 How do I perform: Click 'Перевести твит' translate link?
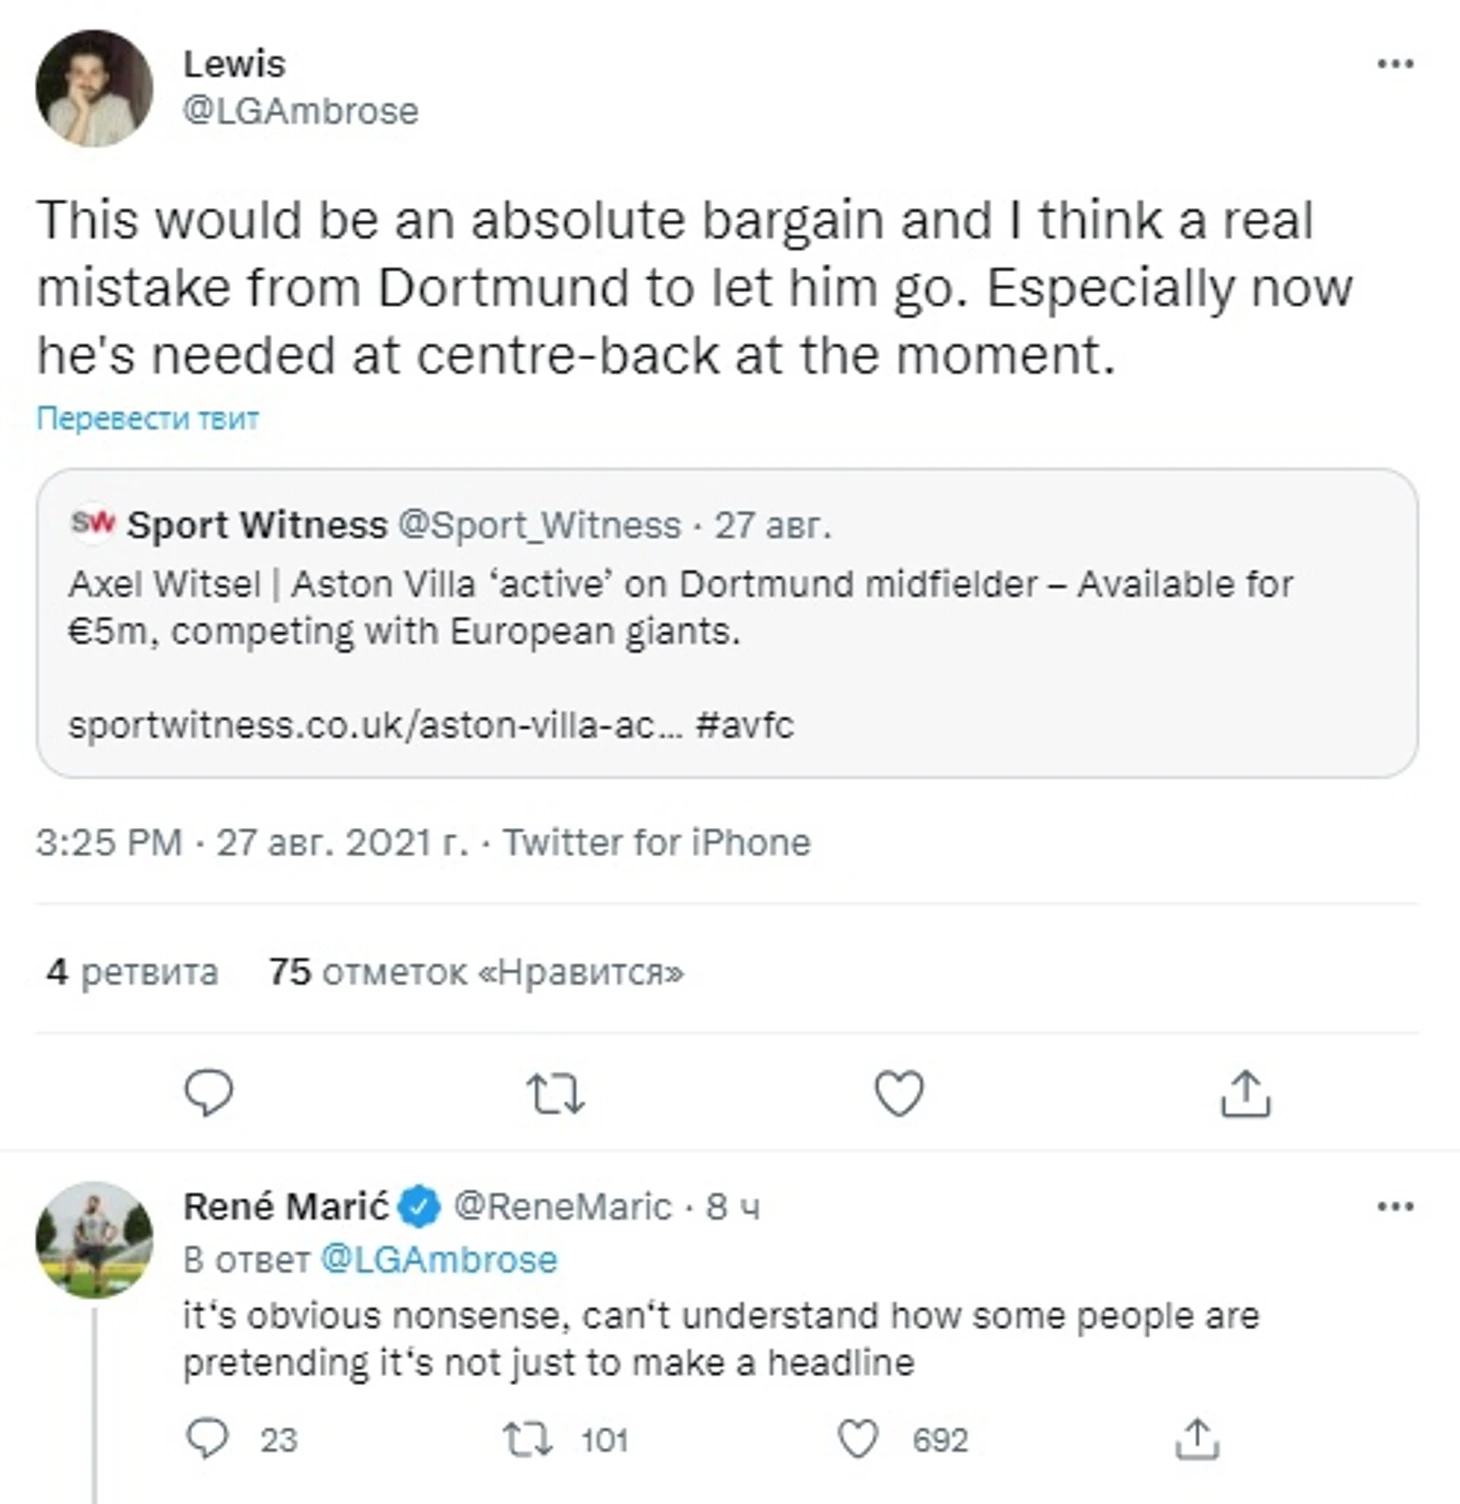(148, 418)
